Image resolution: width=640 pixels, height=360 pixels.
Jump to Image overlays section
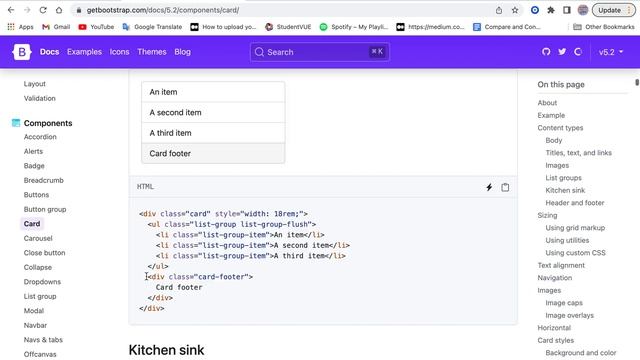click(569, 315)
